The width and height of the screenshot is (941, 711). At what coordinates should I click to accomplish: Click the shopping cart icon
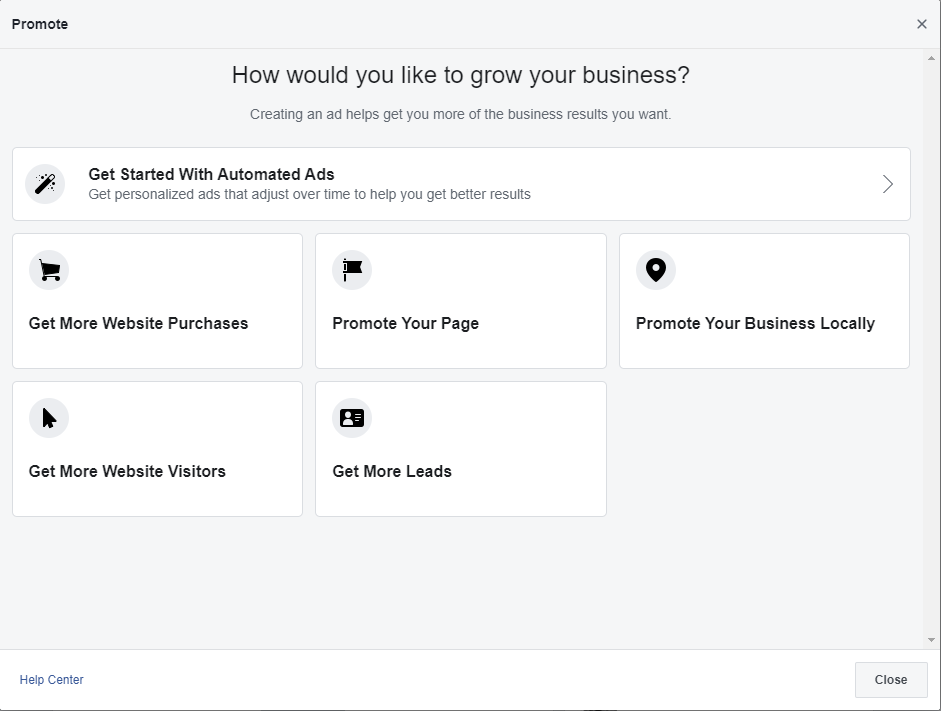click(x=49, y=270)
